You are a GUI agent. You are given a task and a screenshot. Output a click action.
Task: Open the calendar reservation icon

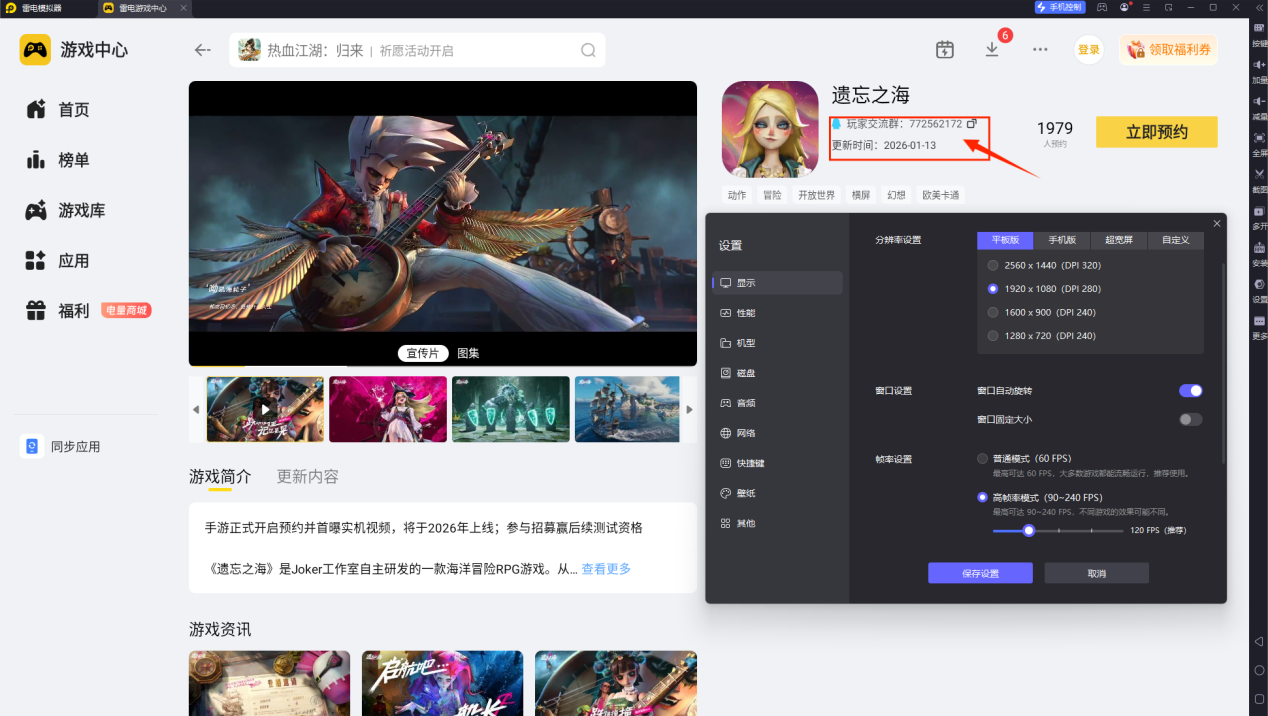[945, 50]
